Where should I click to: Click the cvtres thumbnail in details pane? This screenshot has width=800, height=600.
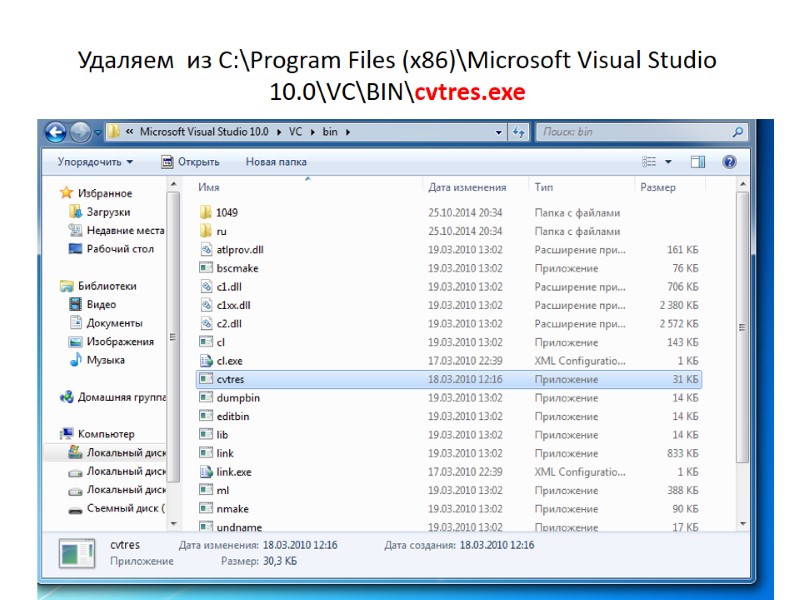pyautogui.click(x=77, y=554)
